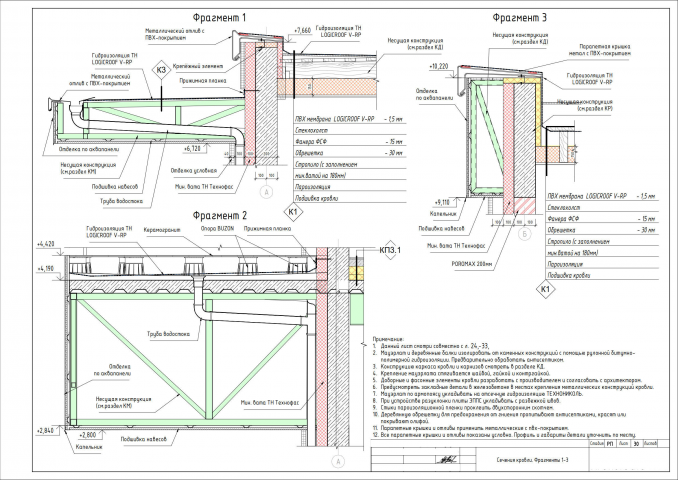
Task: Select "Труба водостока" label in Fragment 2
Action: pyautogui.click(x=168, y=334)
